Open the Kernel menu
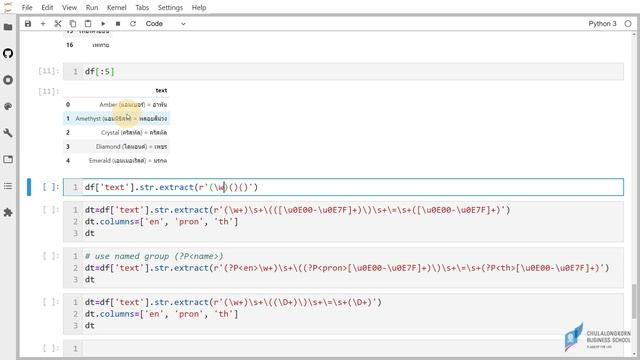This screenshot has height=360, width=640. pyautogui.click(x=117, y=7)
